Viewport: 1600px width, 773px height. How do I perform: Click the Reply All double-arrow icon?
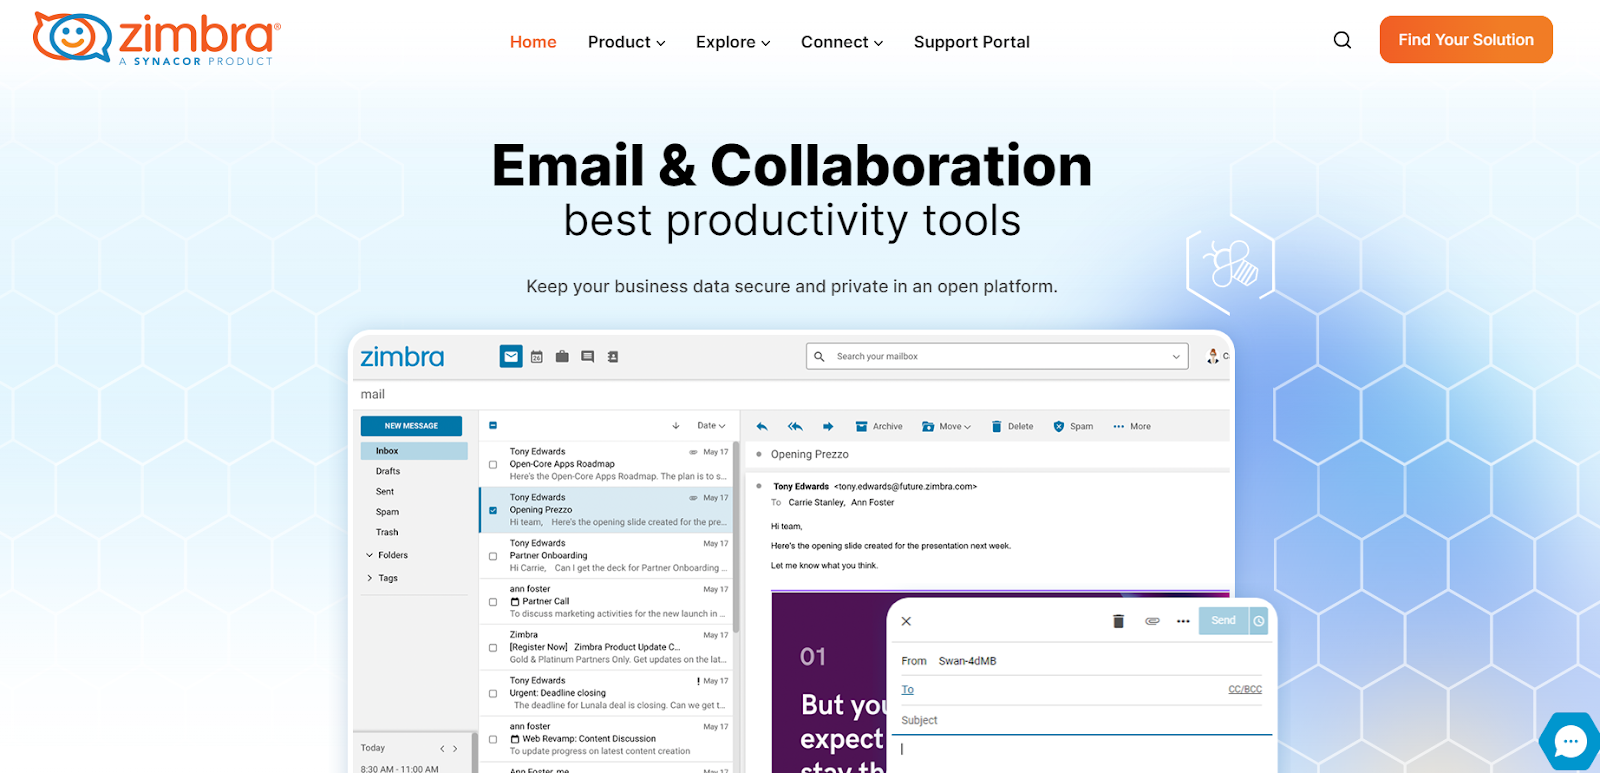pyautogui.click(x=795, y=426)
